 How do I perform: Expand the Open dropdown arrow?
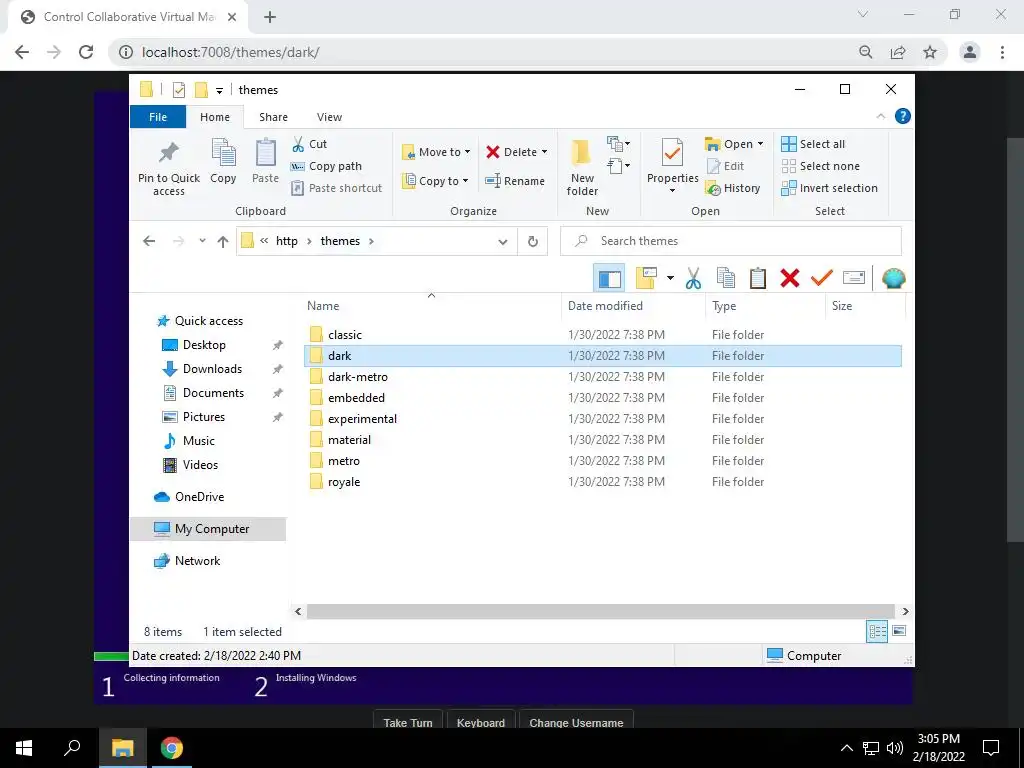760,144
